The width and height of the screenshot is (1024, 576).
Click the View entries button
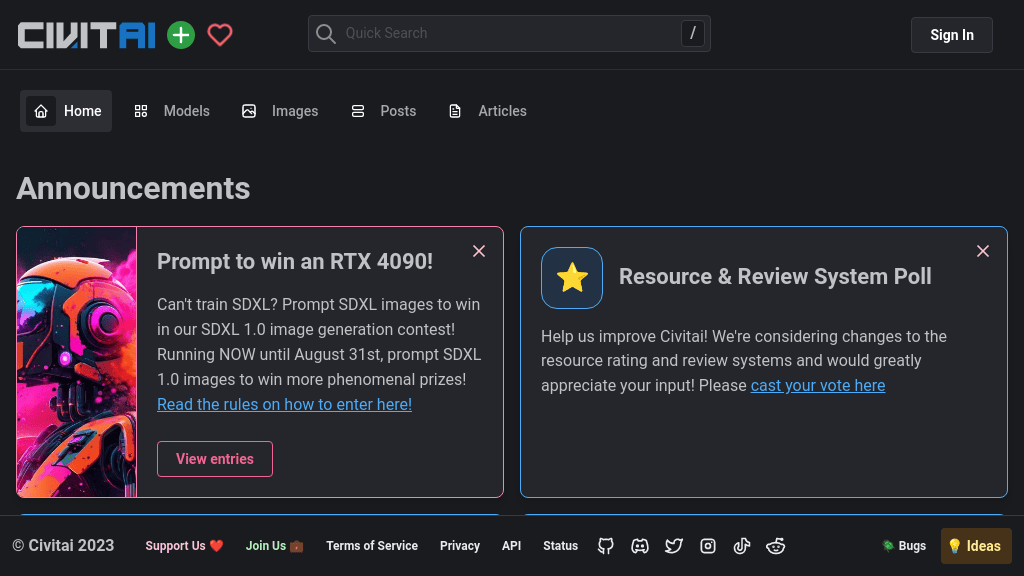(x=215, y=459)
